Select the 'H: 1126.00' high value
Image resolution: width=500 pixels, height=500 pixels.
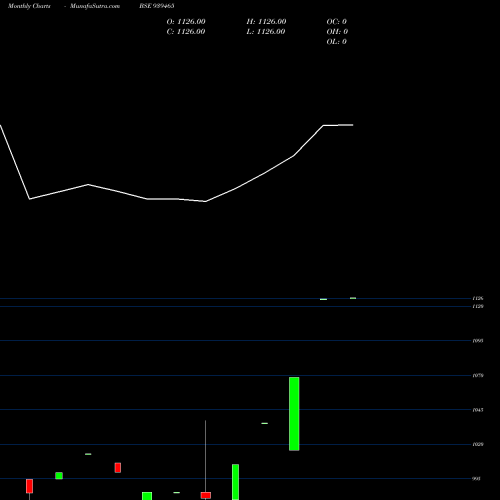tap(266, 22)
